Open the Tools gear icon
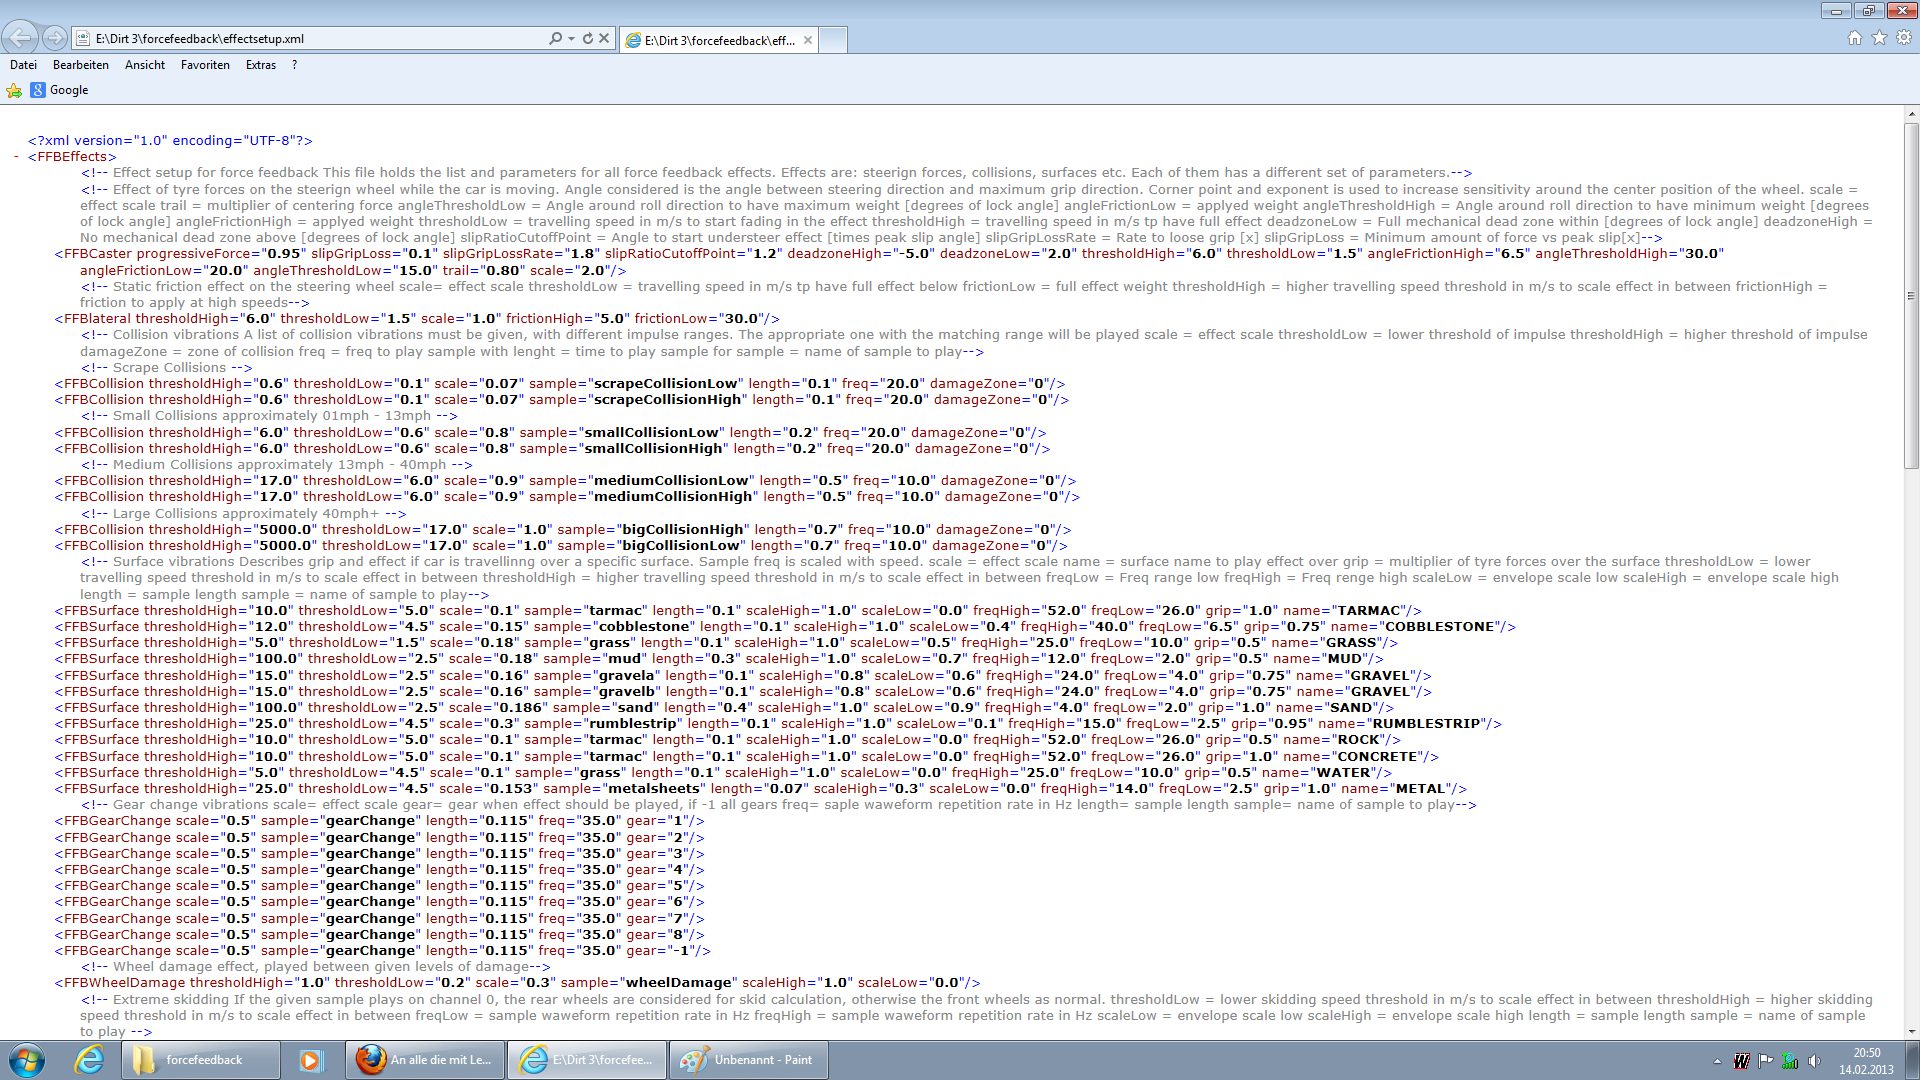This screenshot has height=1080, width=1920. [x=1904, y=38]
